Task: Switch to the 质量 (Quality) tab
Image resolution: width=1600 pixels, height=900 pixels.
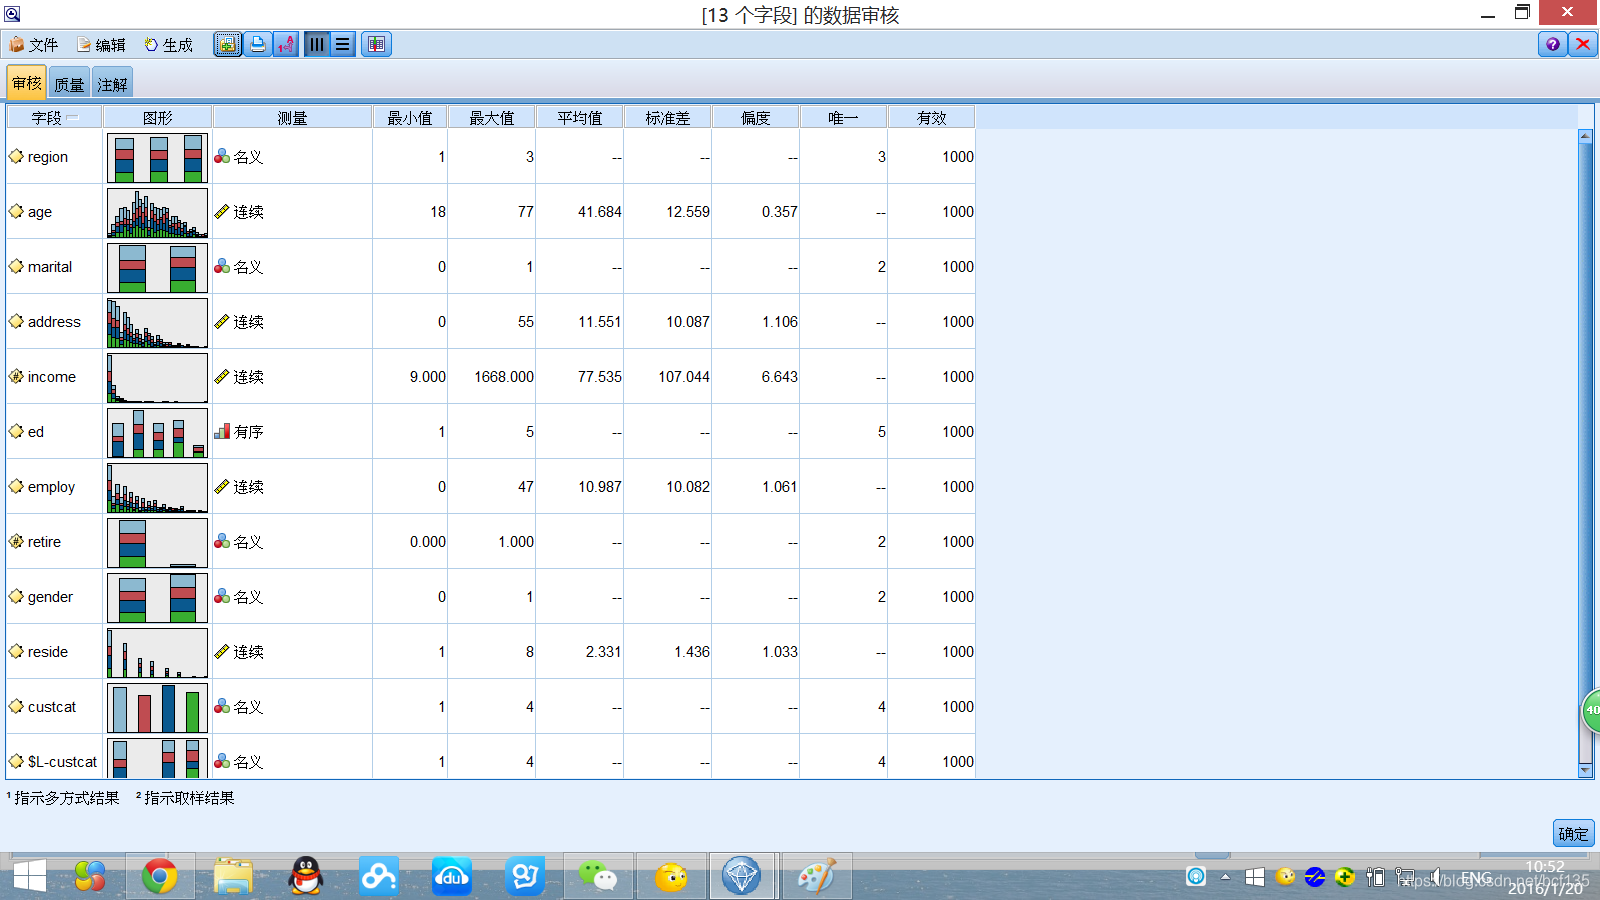Action: (x=69, y=84)
